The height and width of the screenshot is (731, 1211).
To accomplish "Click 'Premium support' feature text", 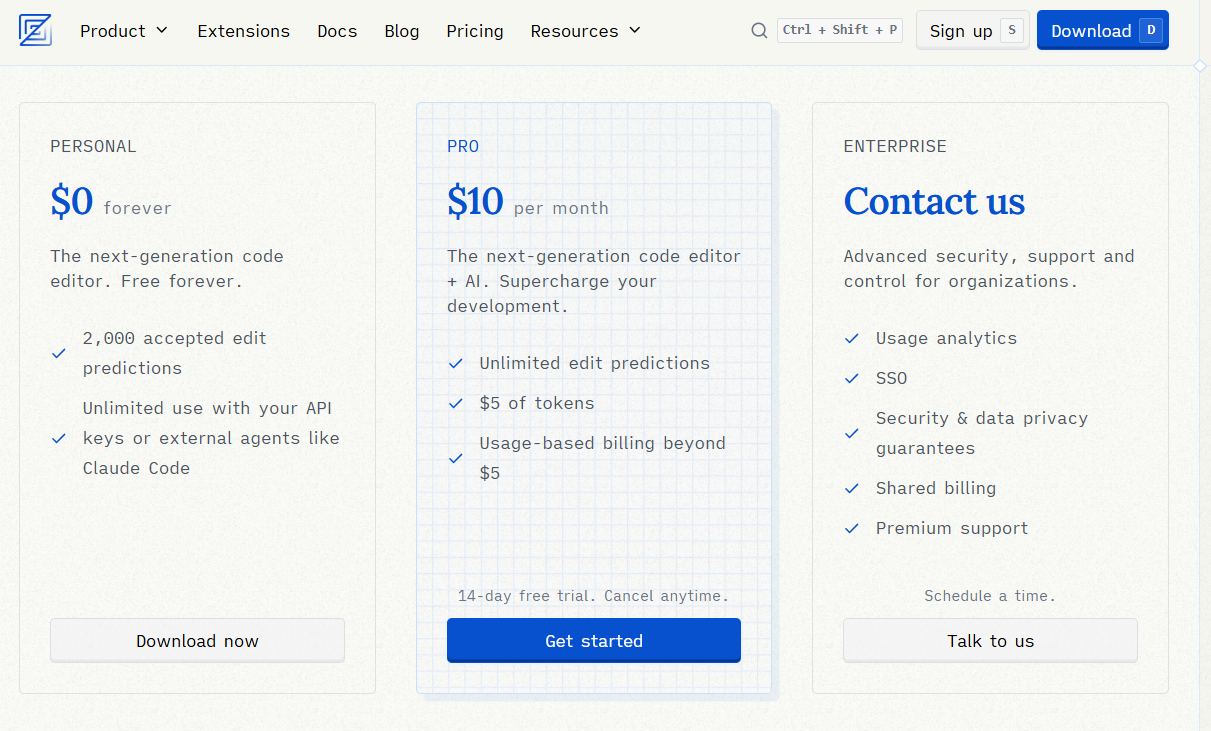I will click(952, 528).
